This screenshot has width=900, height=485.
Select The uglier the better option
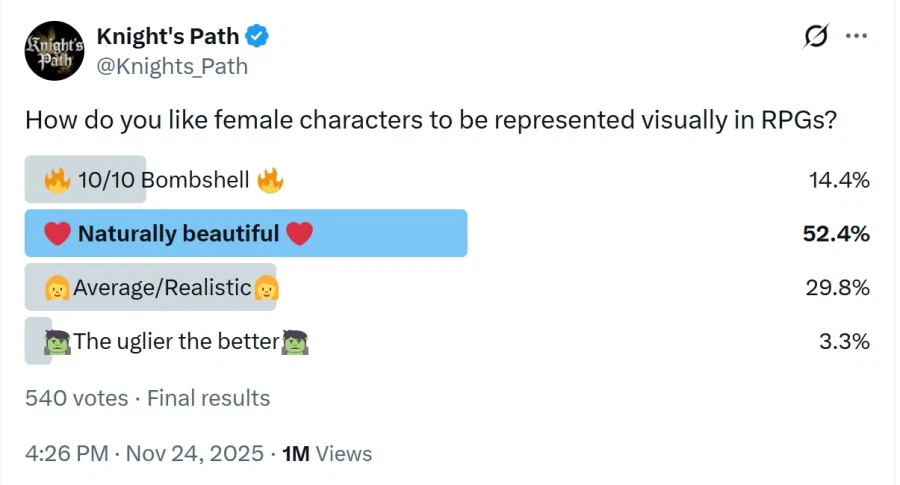pos(176,341)
